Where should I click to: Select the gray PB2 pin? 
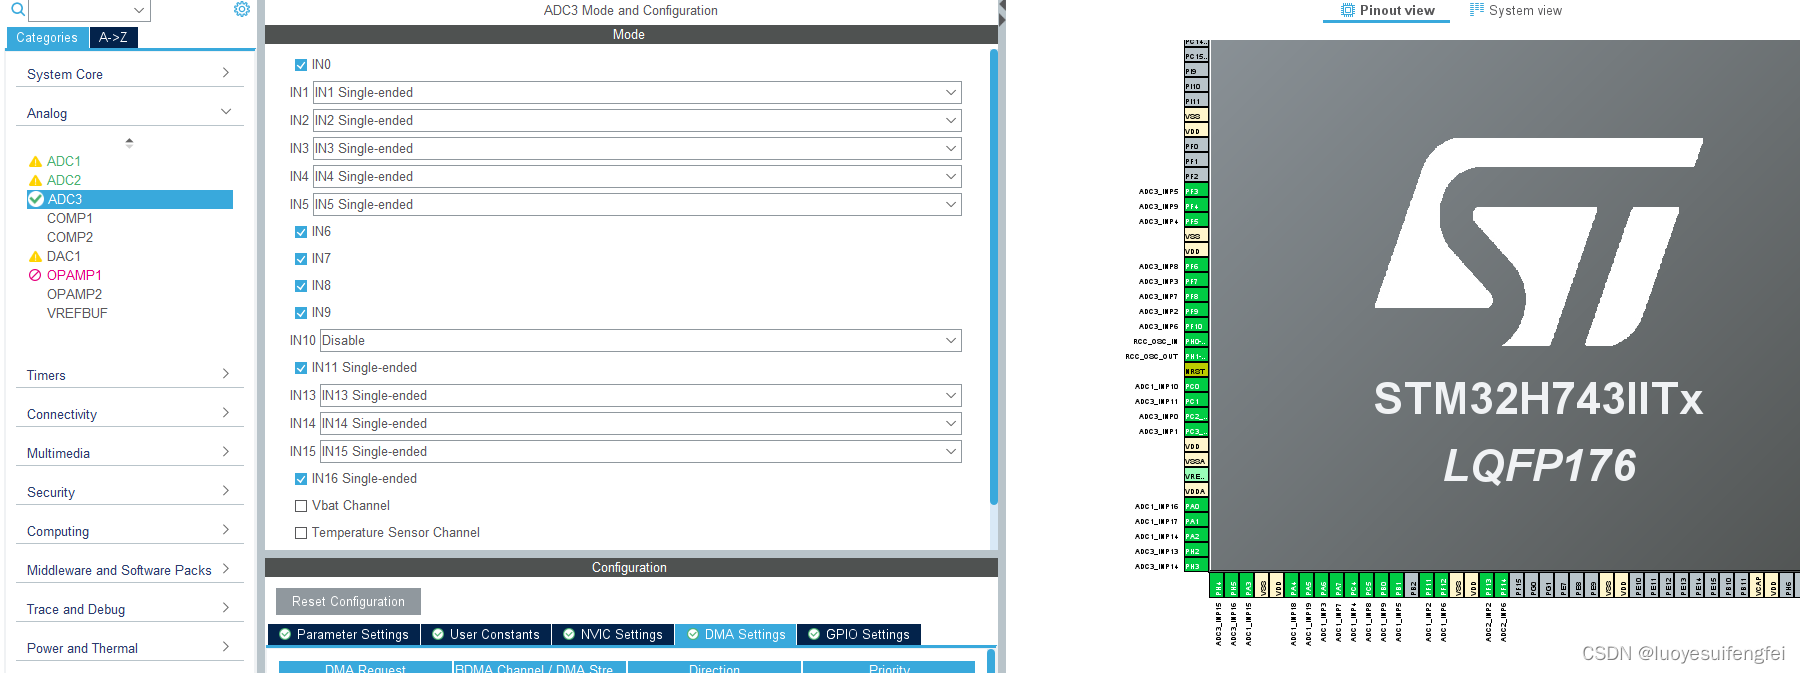click(x=1412, y=585)
